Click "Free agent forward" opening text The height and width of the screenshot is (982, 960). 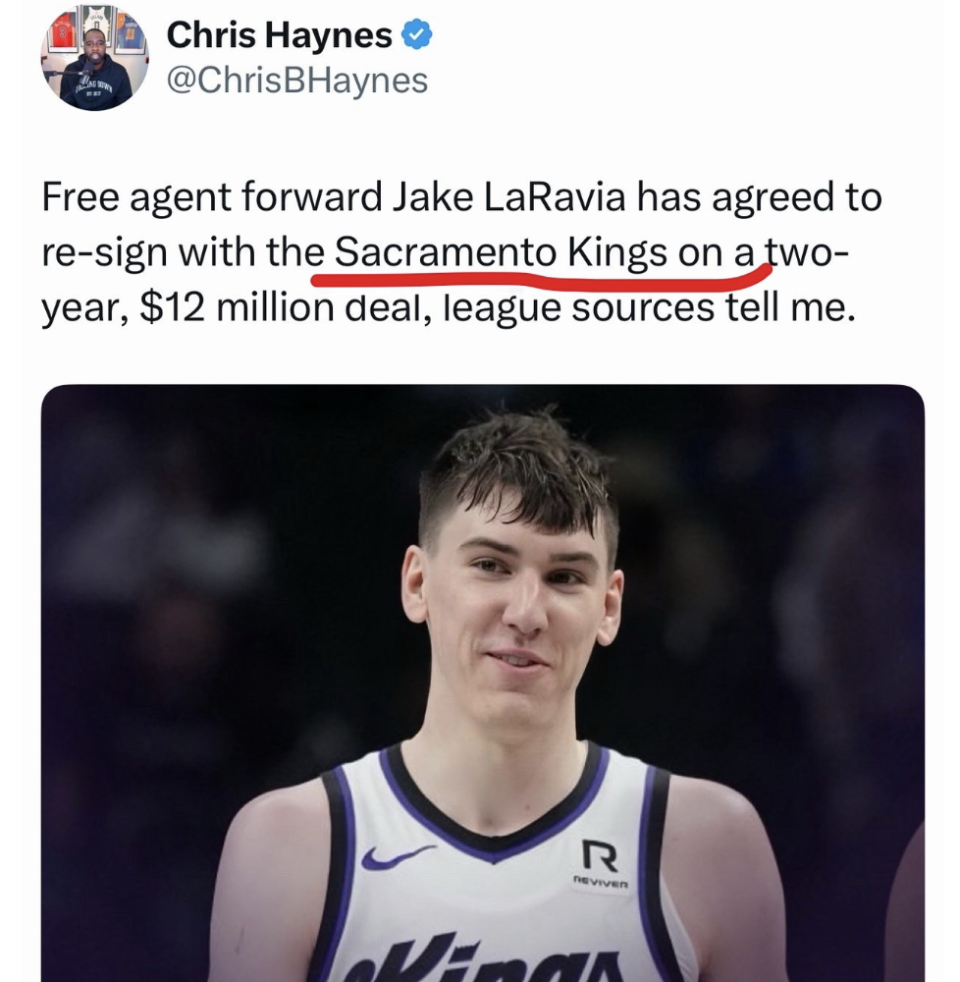tap(211, 198)
